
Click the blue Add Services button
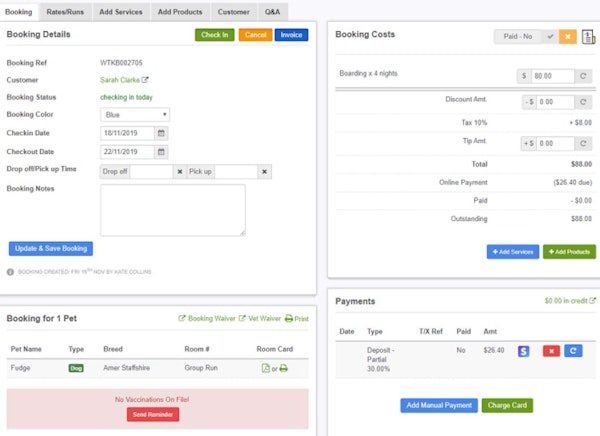coord(513,252)
